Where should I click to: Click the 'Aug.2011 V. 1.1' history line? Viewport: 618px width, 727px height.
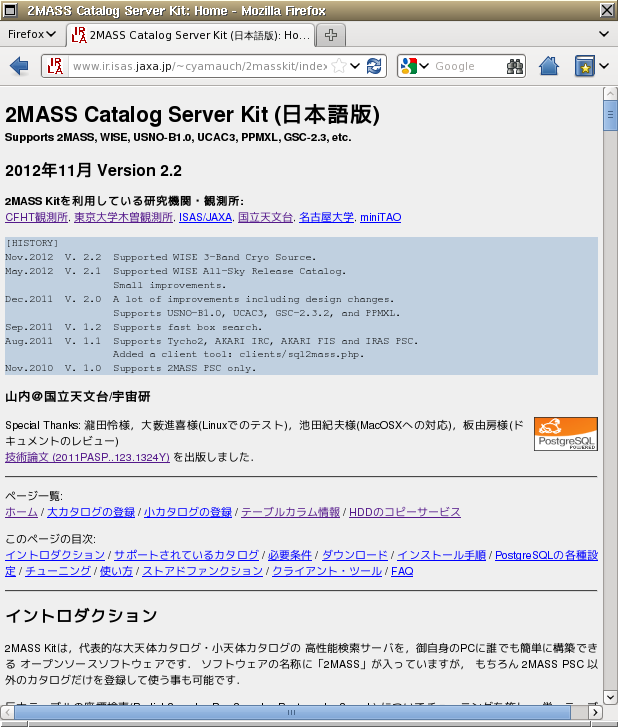point(211,341)
